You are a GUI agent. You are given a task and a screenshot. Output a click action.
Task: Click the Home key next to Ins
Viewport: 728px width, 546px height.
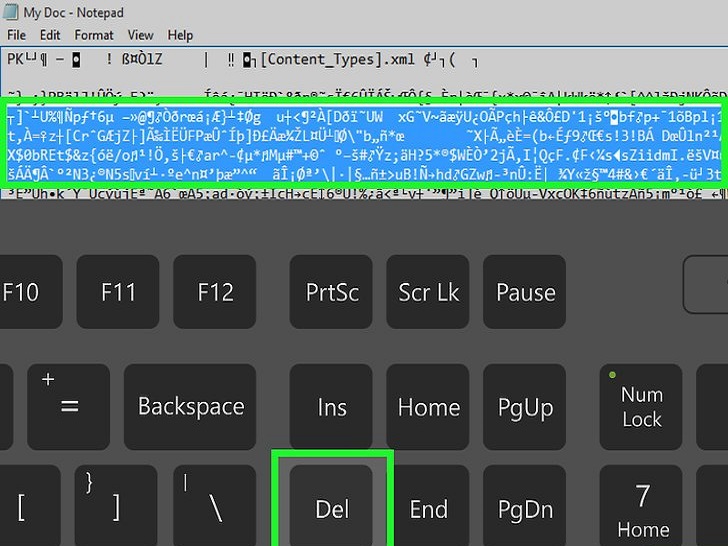click(x=428, y=407)
